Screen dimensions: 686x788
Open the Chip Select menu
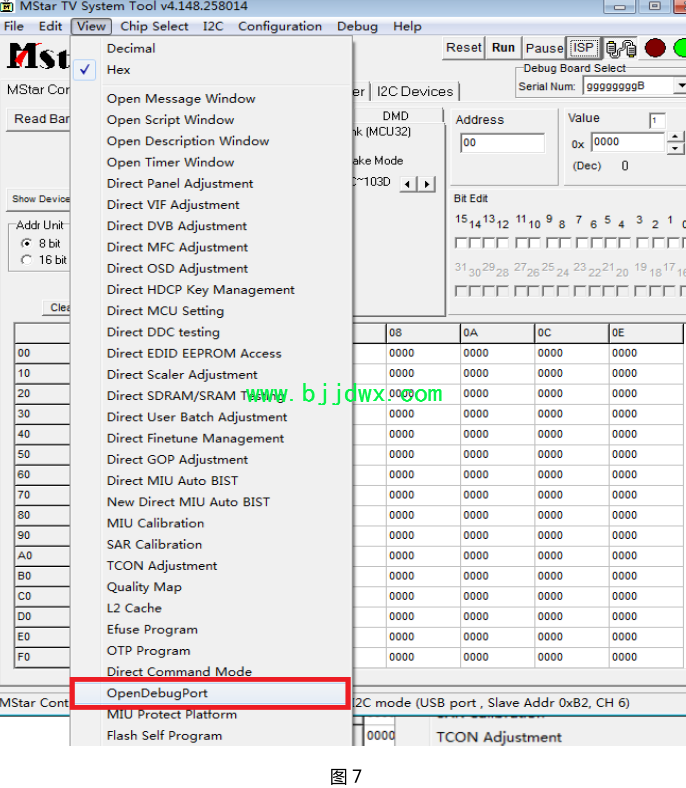pyautogui.click(x=154, y=26)
